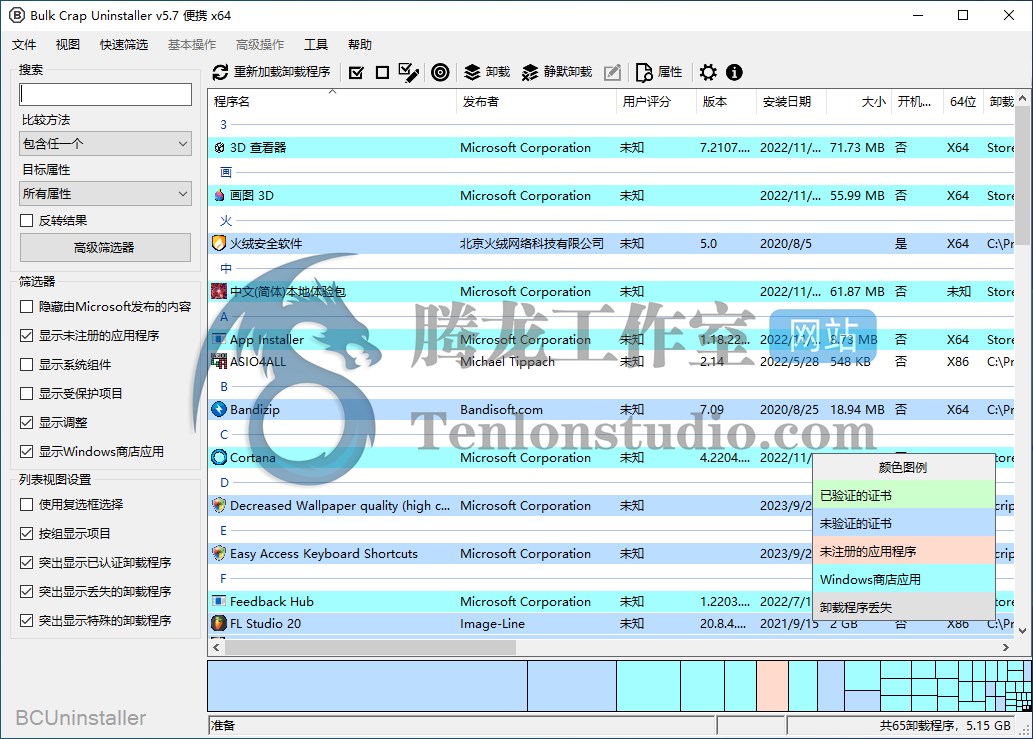Viewport: 1033px width, 739px height.
Task: Click the 画图 3D app icon
Action: pyautogui.click(x=219, y=196)
